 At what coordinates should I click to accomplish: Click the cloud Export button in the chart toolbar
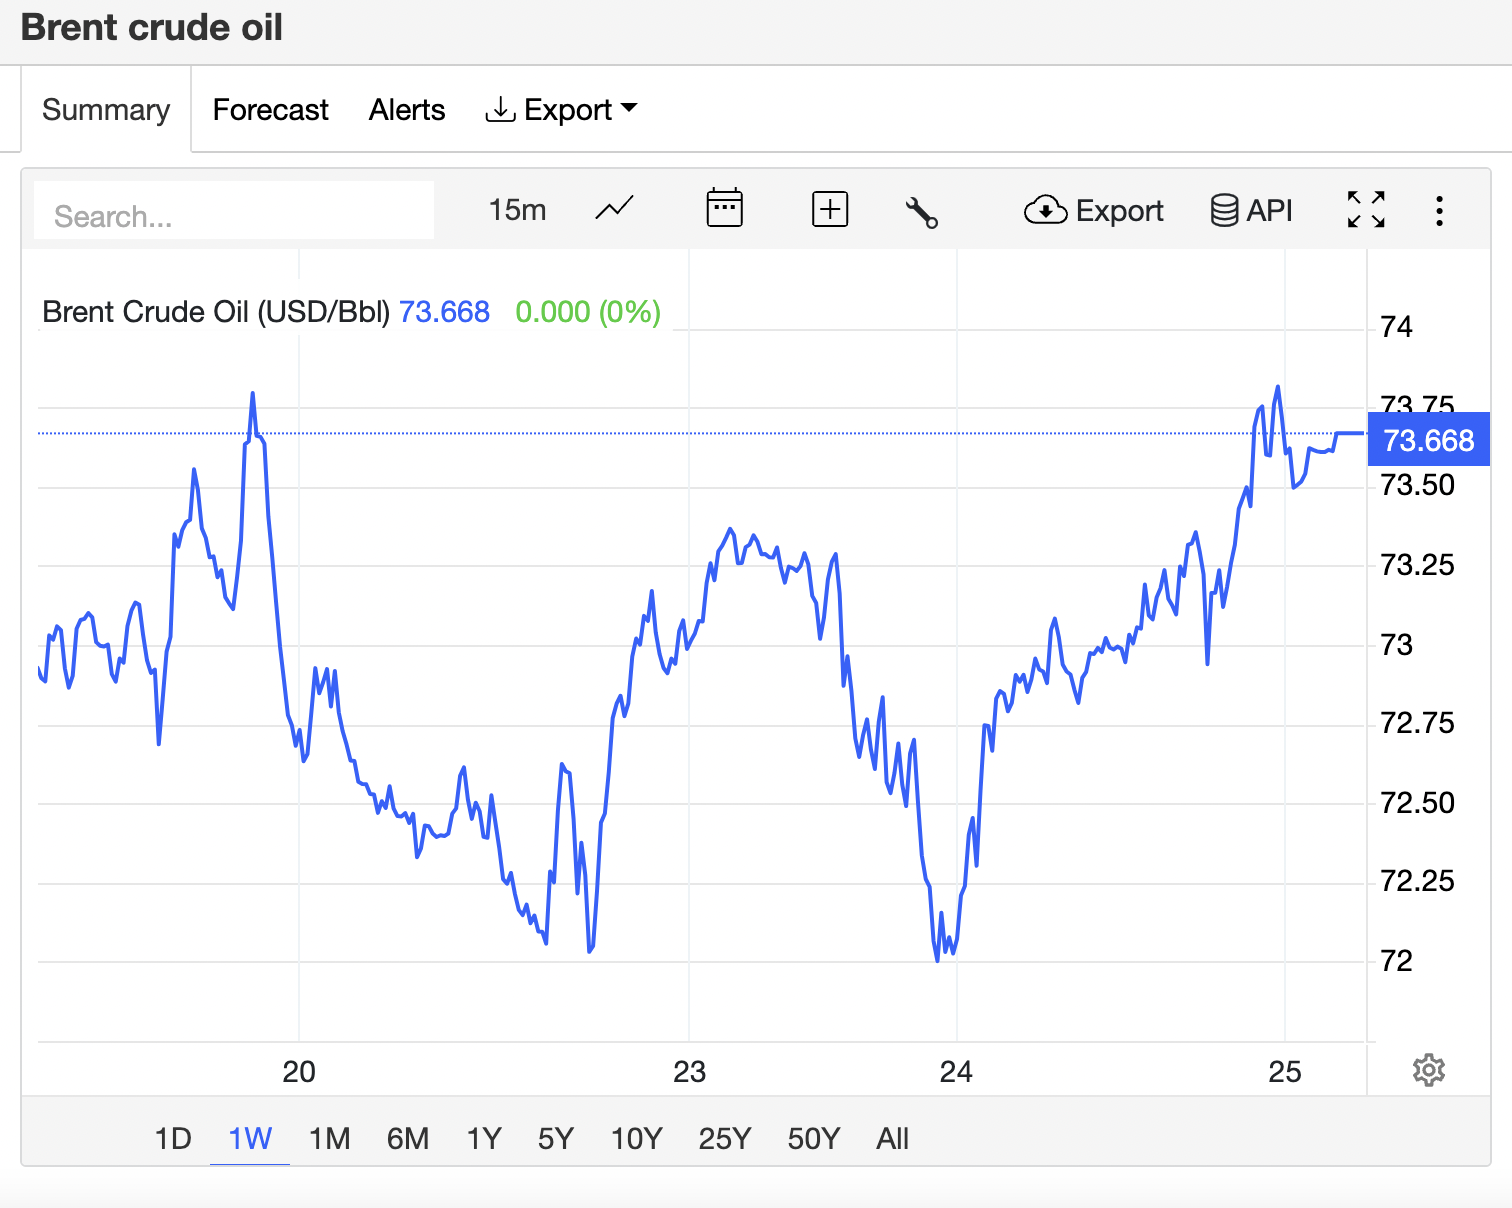tap(1094, 211)
